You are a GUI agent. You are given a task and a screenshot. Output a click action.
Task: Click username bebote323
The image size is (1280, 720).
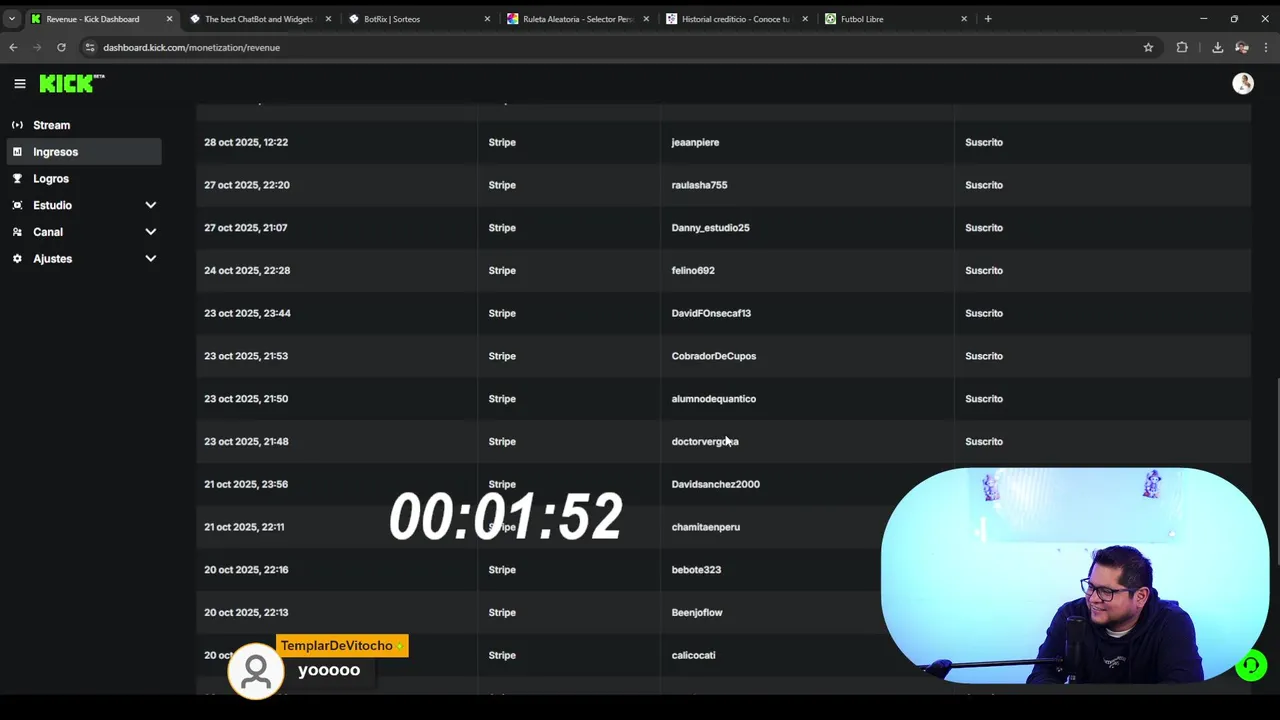click(696, 570)
